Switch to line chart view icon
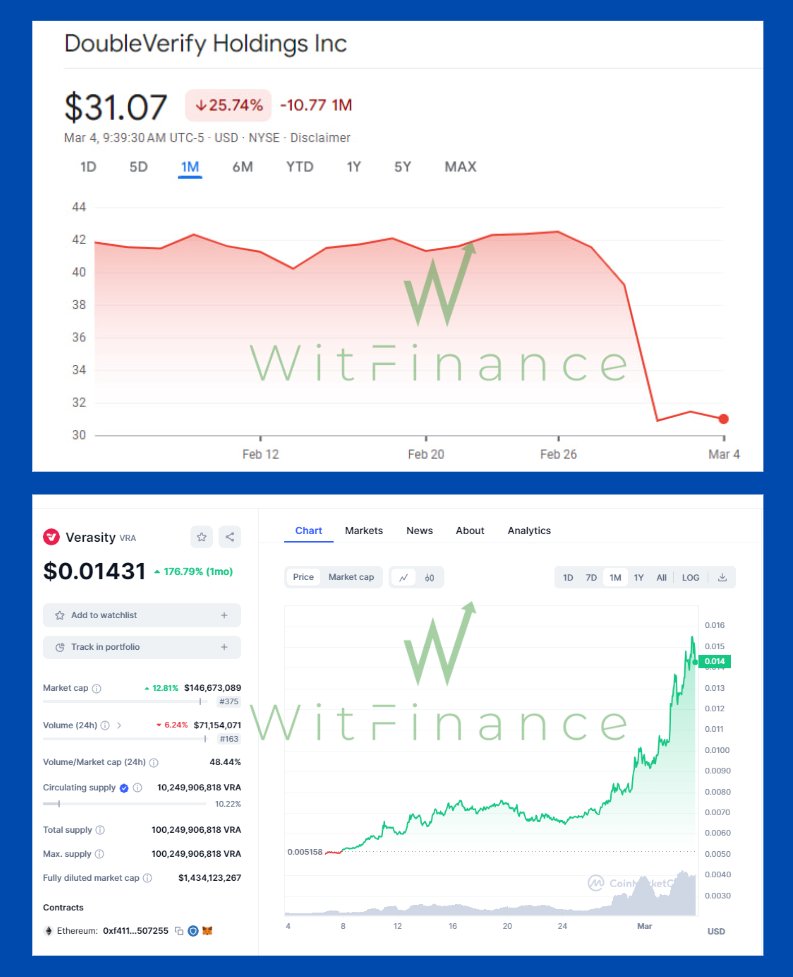793x977 pixels. pos(403,578)
